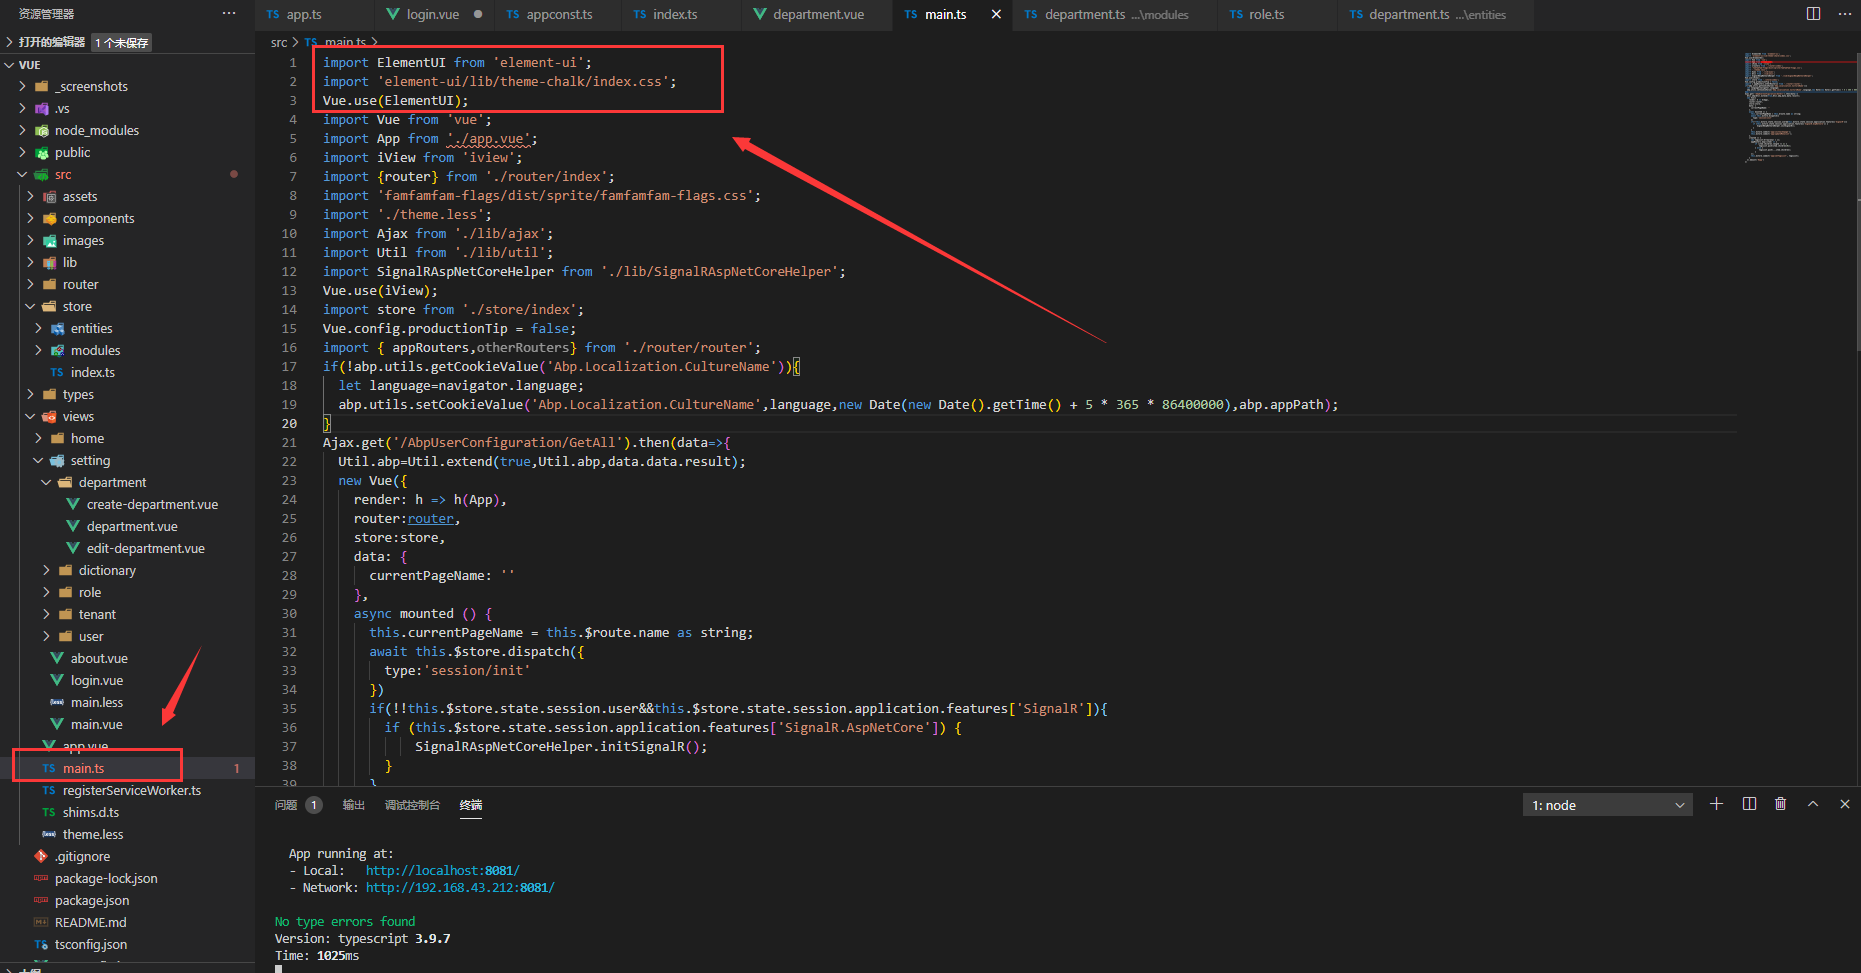Open editor more actions with the ellipsis icon
This screenshot has height=973, width=1861.
click(x=1844, y=14)
